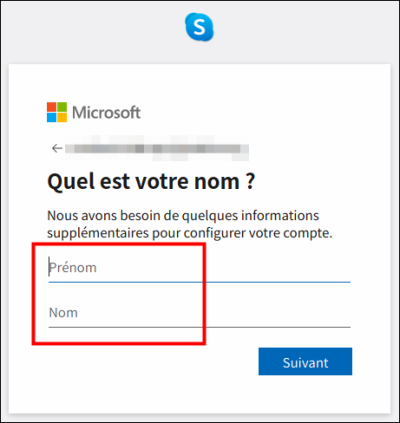
Task: Click the Suivant button
Action: (305, 362)
